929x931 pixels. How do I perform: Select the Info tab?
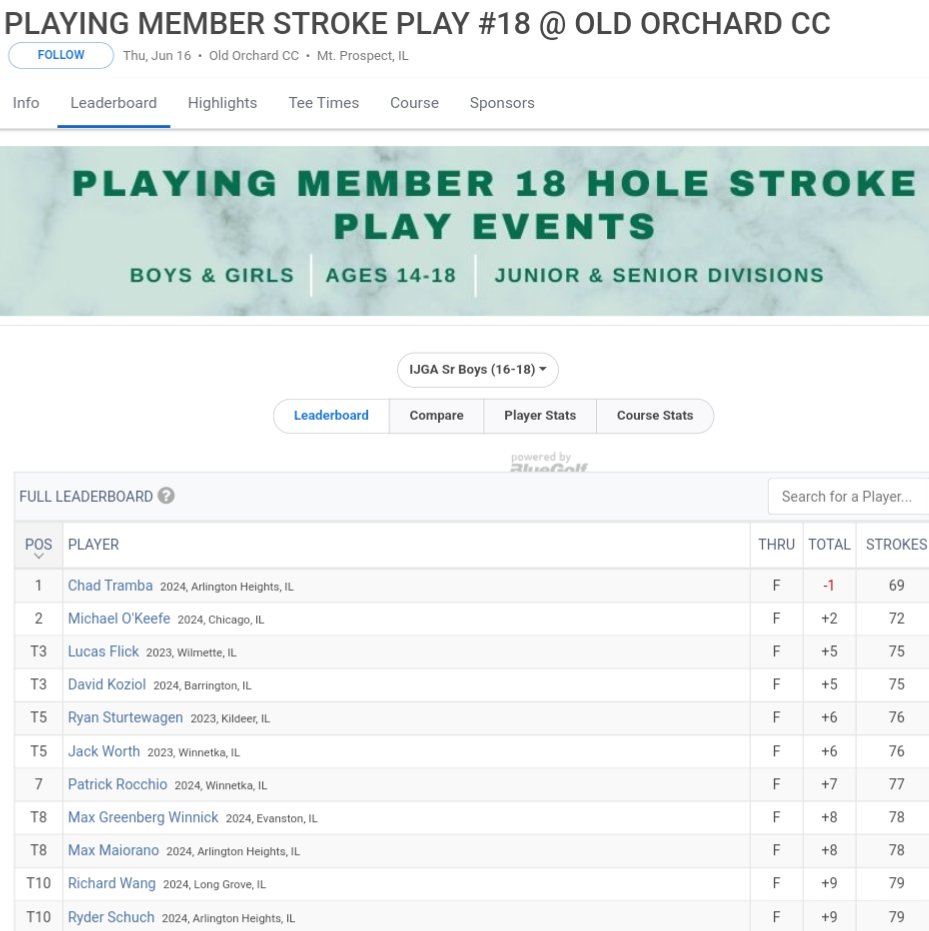click(25, 102)
